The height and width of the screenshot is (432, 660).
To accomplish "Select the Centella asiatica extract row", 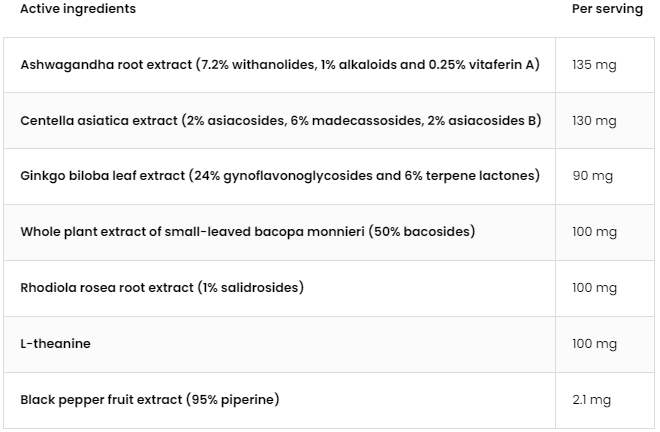I will click(x=329, y=120).
